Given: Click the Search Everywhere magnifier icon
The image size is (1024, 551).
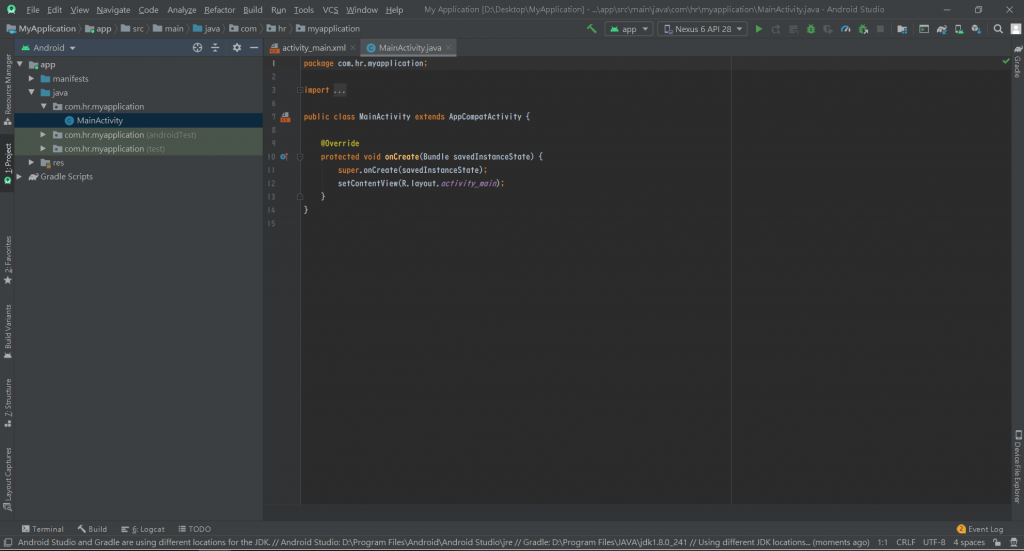Looking at the screenshot, I should pyautogui.click(x=998, y=29).
